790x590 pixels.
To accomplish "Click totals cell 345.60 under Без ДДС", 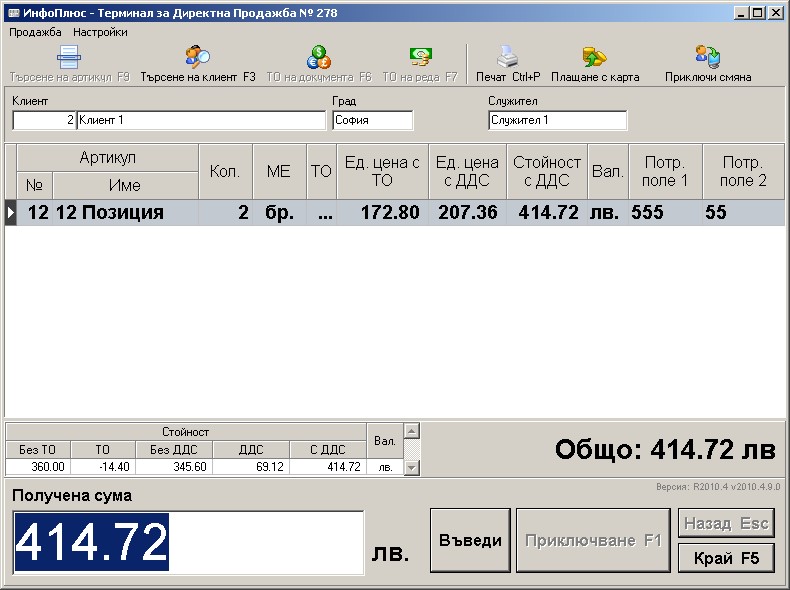I will [174, 467].
